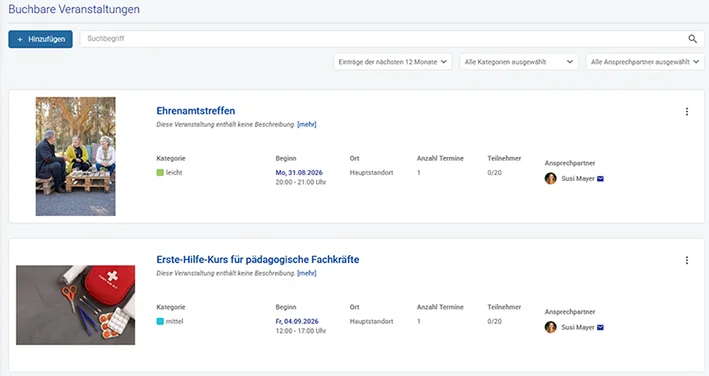Click the time 12:00 - 17:00 Uhr
The width and height of the screenshot is (709, 376).
tap(301, 331)
